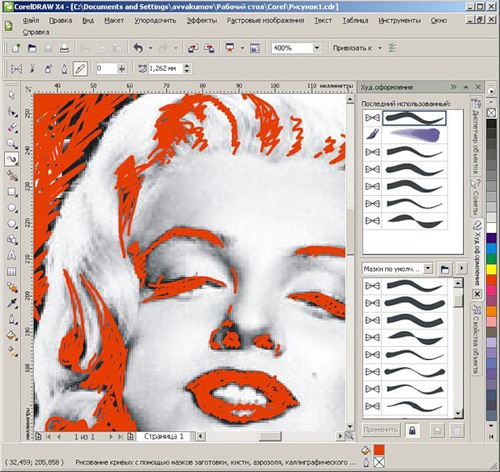Image resolution: width=500 pixels, height=472 pixels.
Task: Open the Растровые изображения menu
Action: (x=265, y=21)
